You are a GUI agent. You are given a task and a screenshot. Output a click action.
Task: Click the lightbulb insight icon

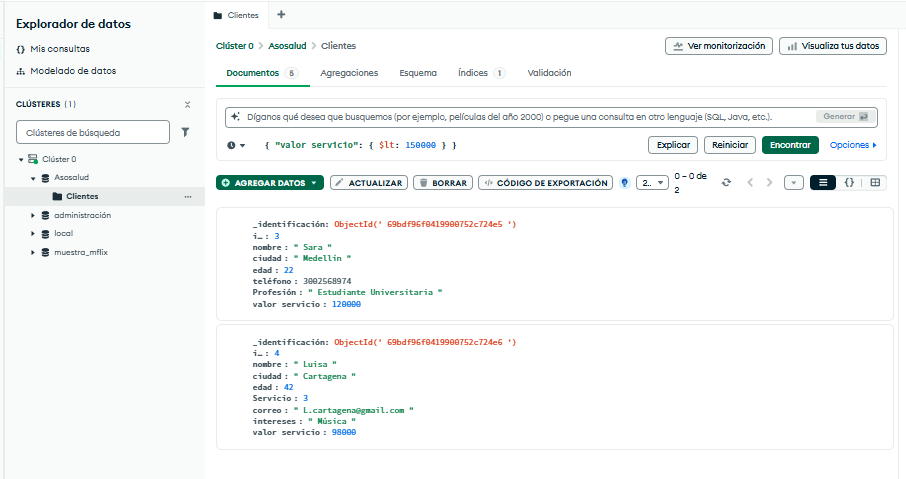click(x=625, y=183)
